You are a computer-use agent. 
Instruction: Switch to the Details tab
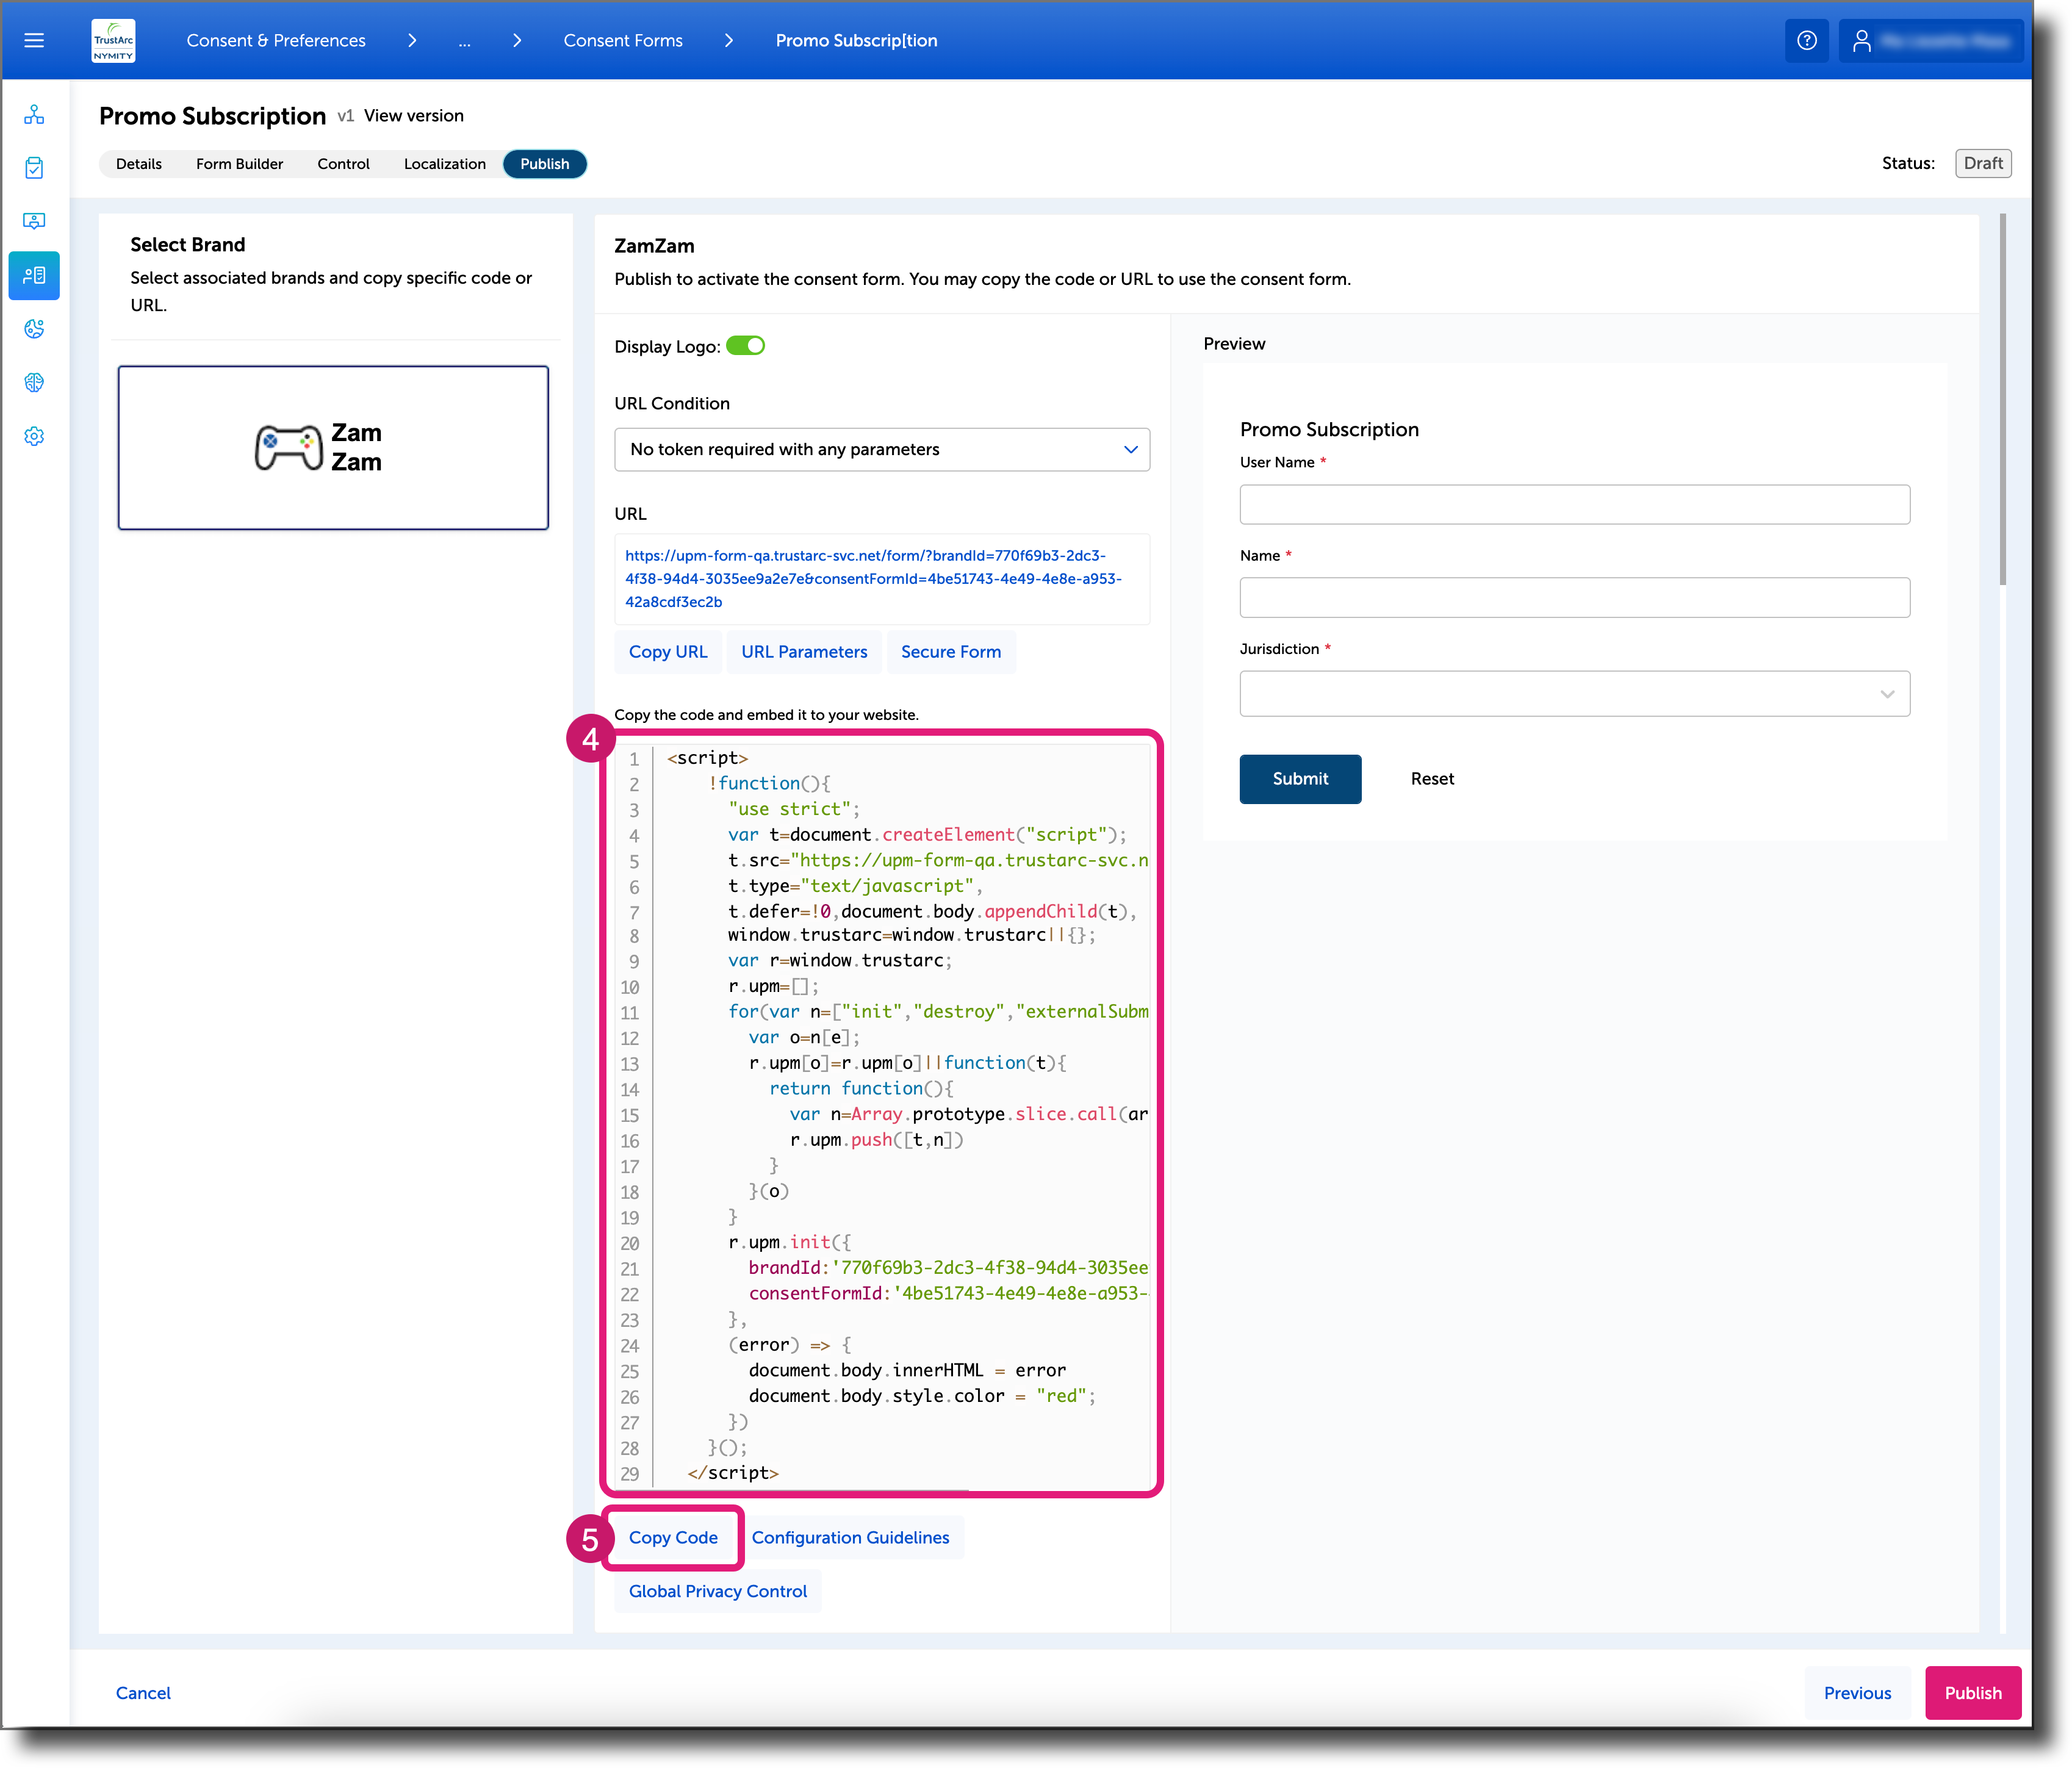[x=139, y=164]
